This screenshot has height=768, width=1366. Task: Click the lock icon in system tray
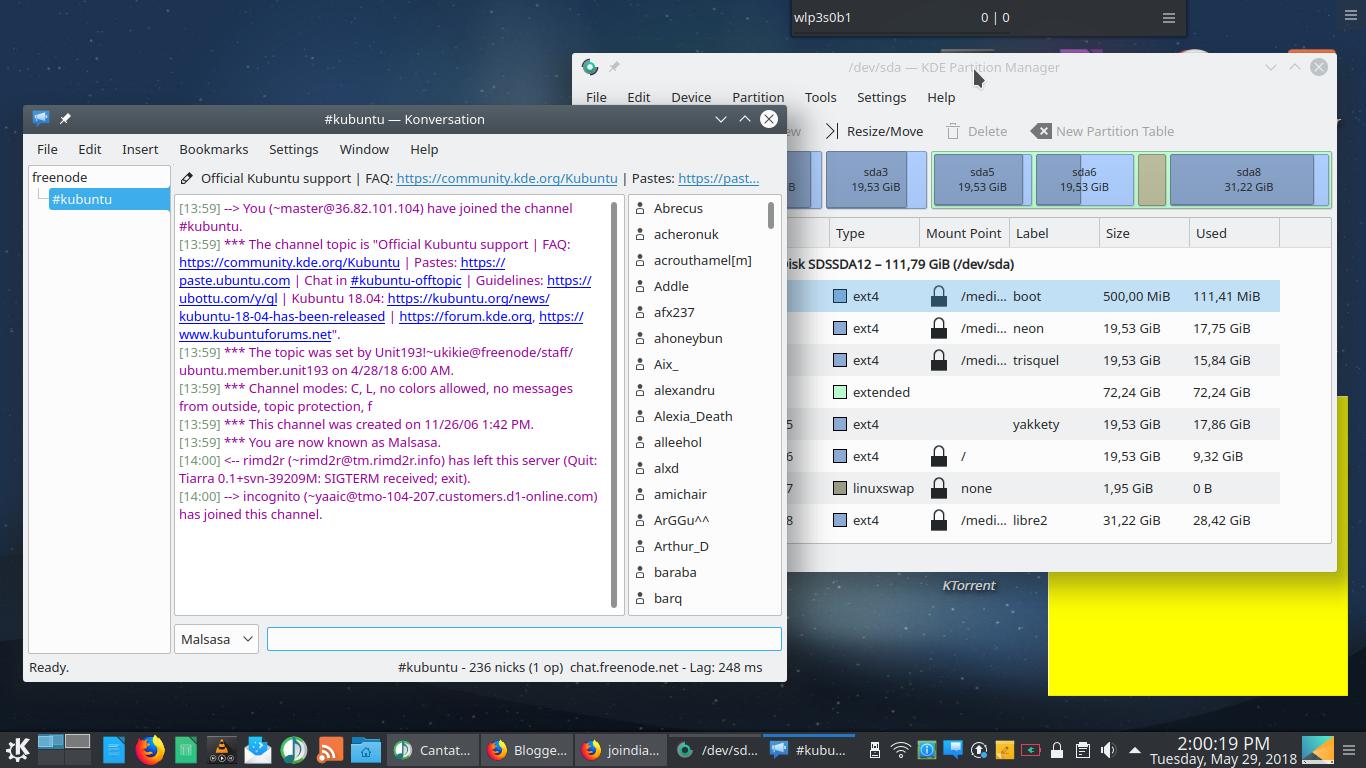pyautogui.click(x=1056, y=750)
